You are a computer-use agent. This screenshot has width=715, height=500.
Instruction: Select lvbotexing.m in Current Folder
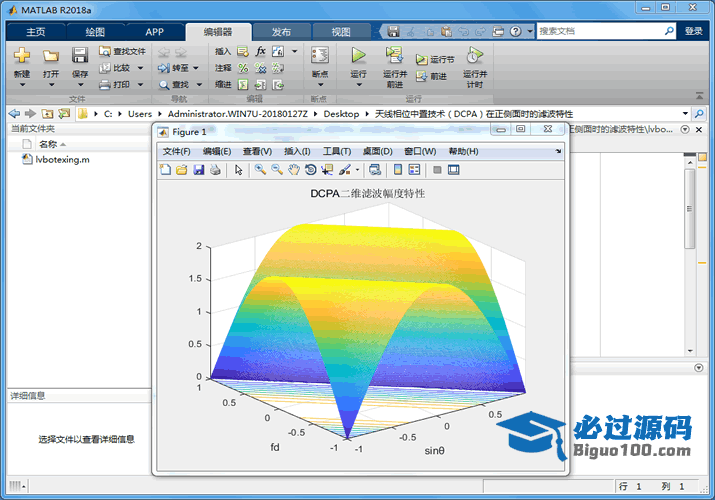62,160
